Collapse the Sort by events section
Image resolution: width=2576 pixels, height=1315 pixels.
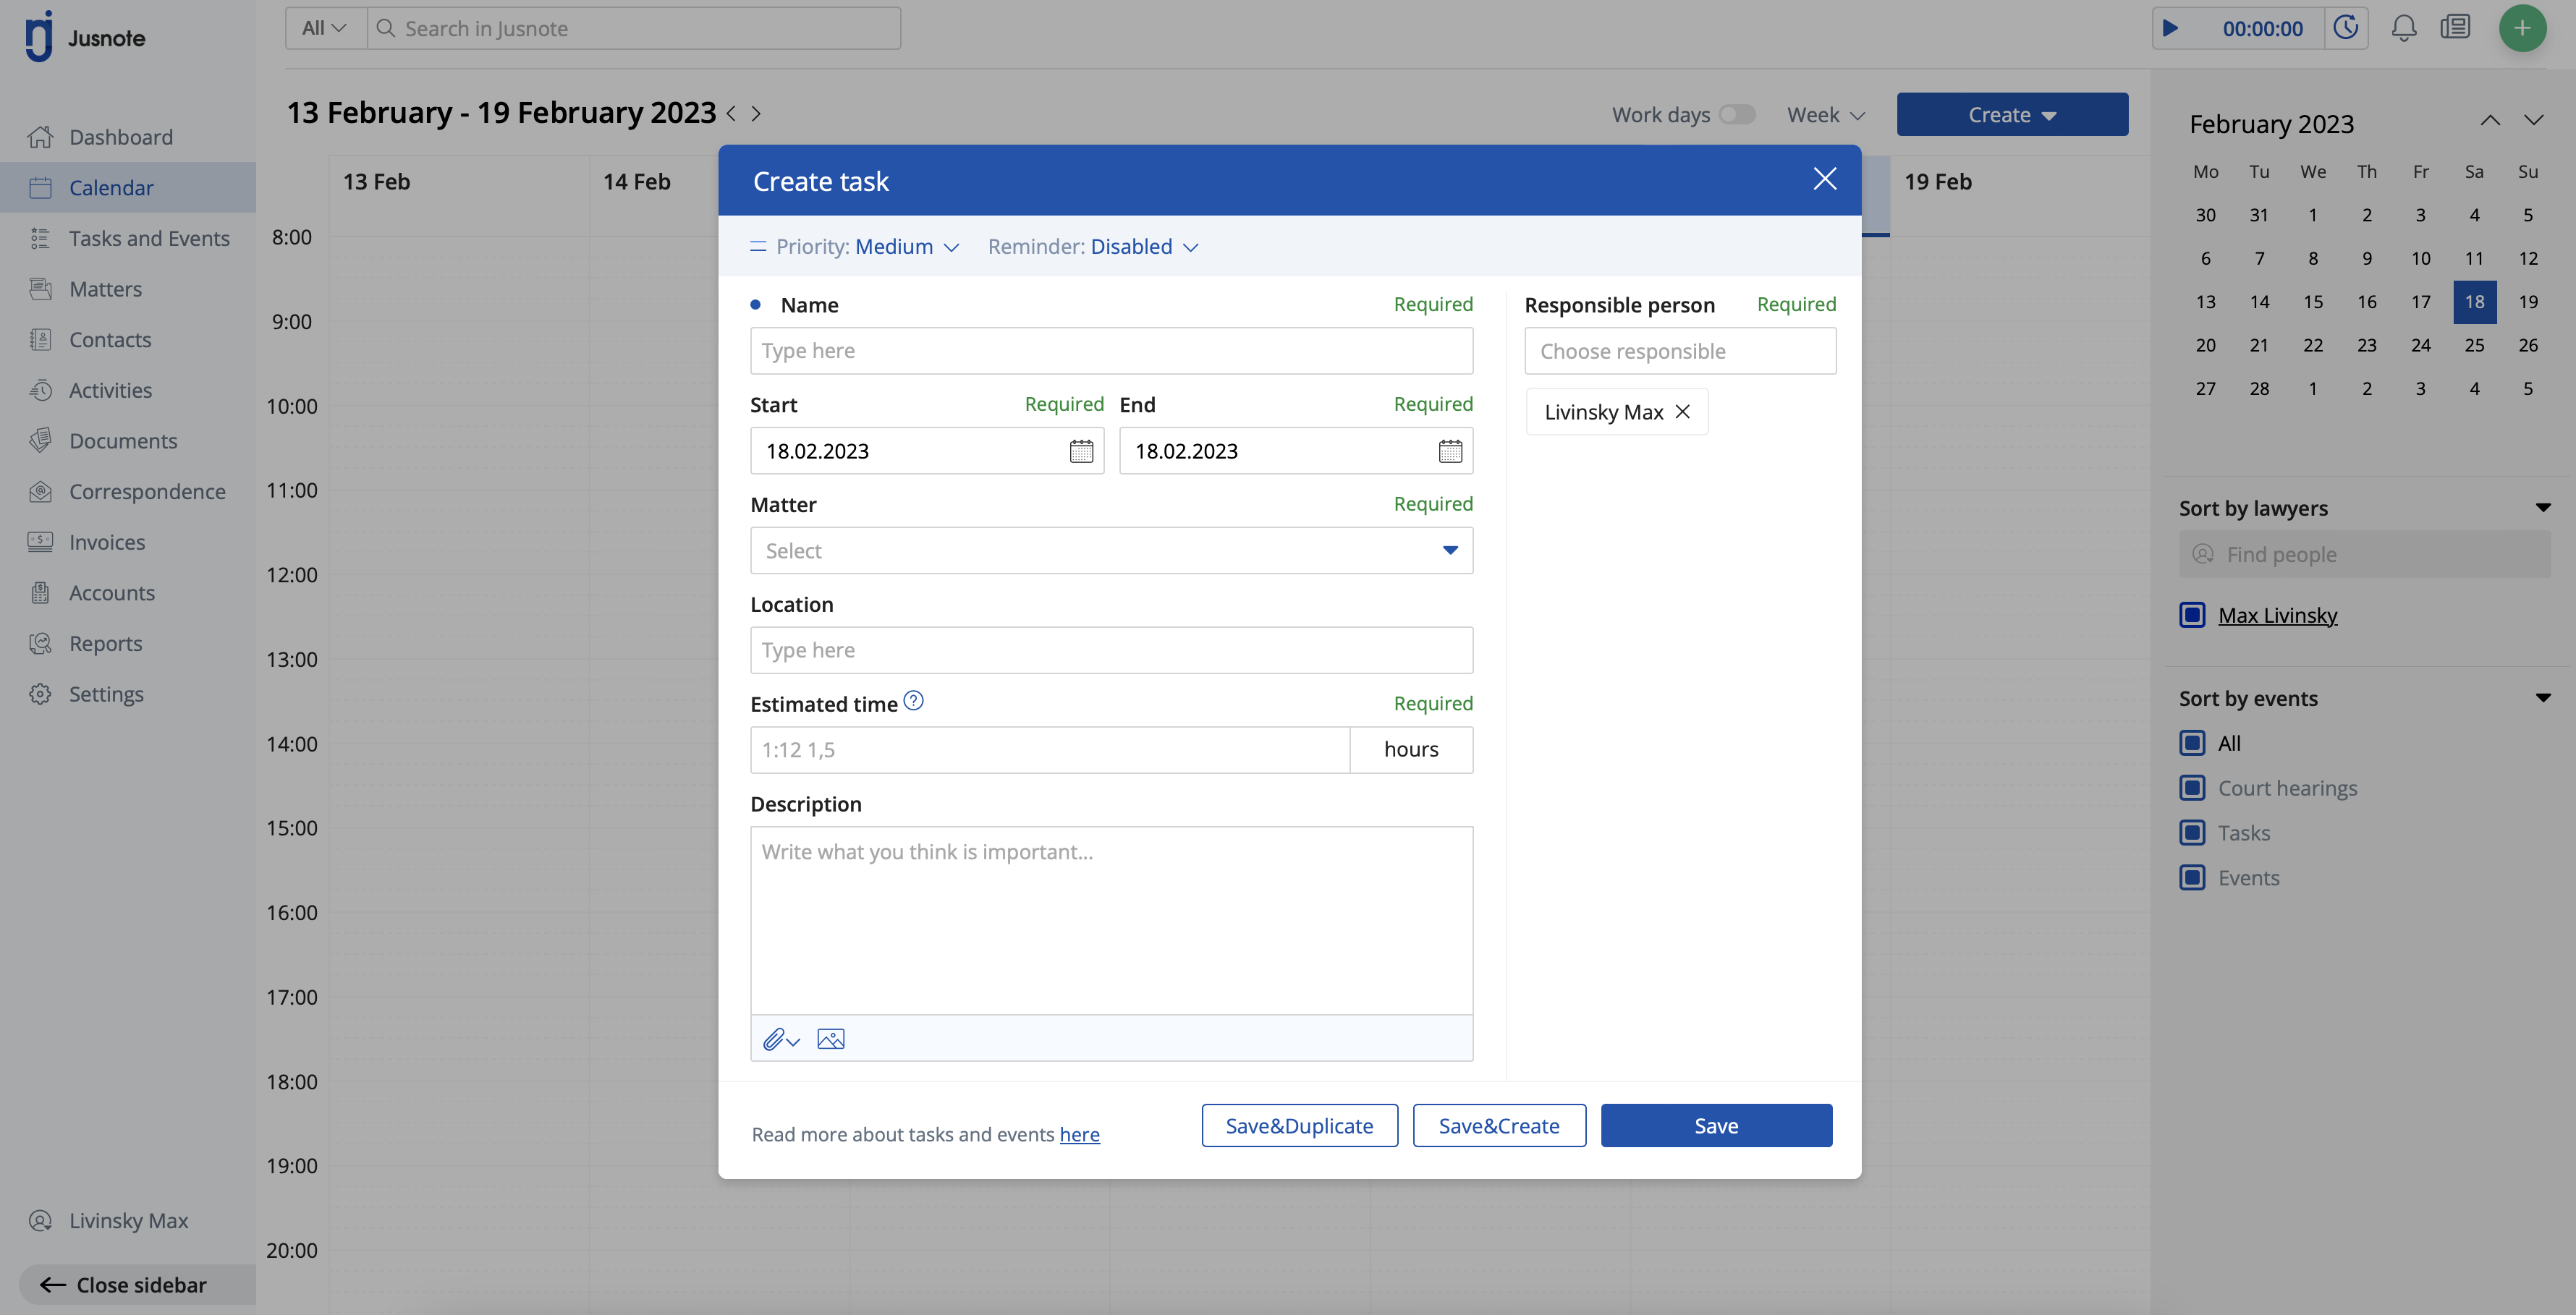(2543, 698)
